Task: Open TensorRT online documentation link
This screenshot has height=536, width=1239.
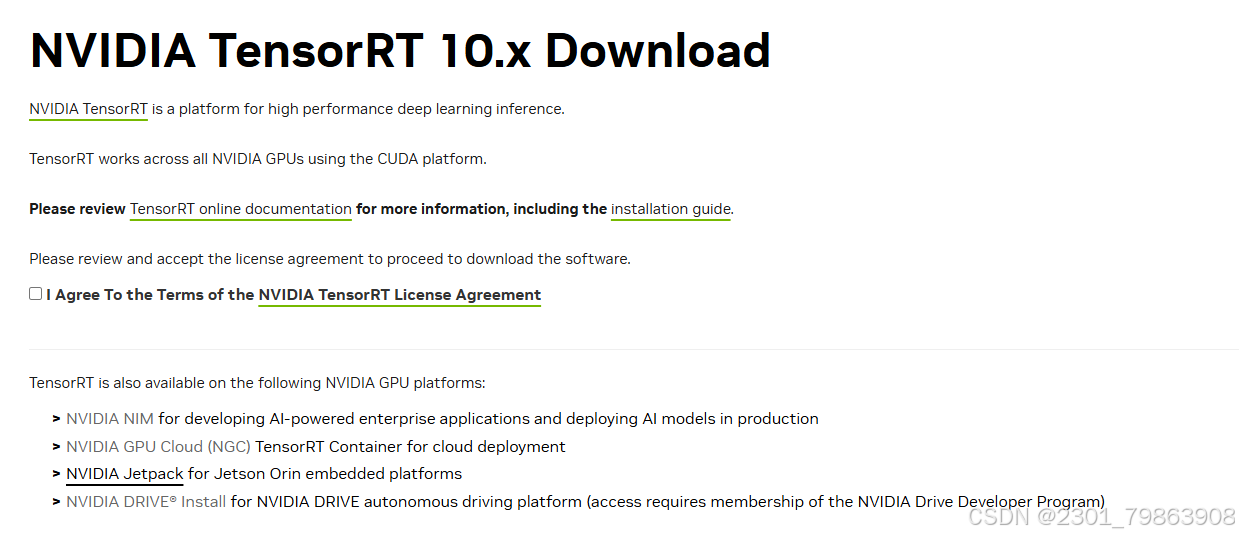Action: [241, 209]
